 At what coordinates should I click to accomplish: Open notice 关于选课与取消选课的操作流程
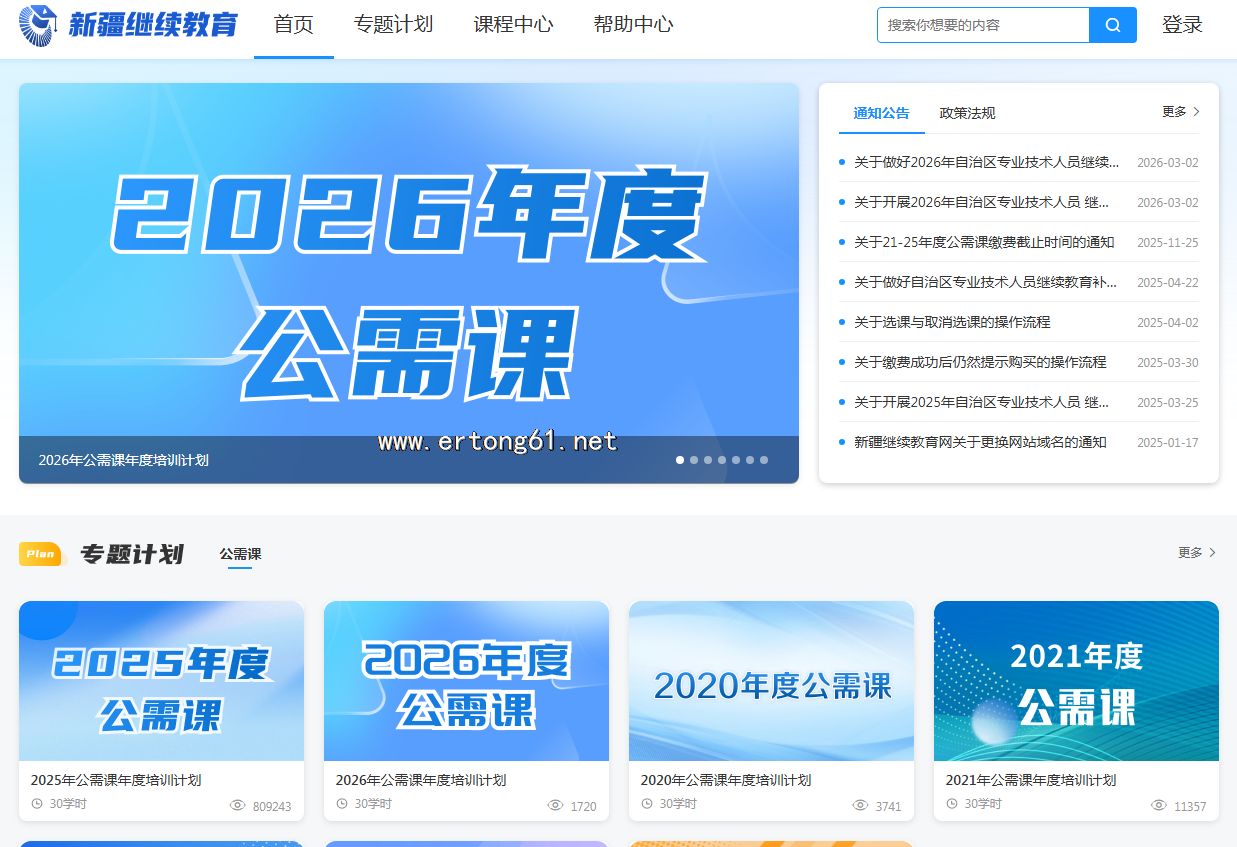952,322
